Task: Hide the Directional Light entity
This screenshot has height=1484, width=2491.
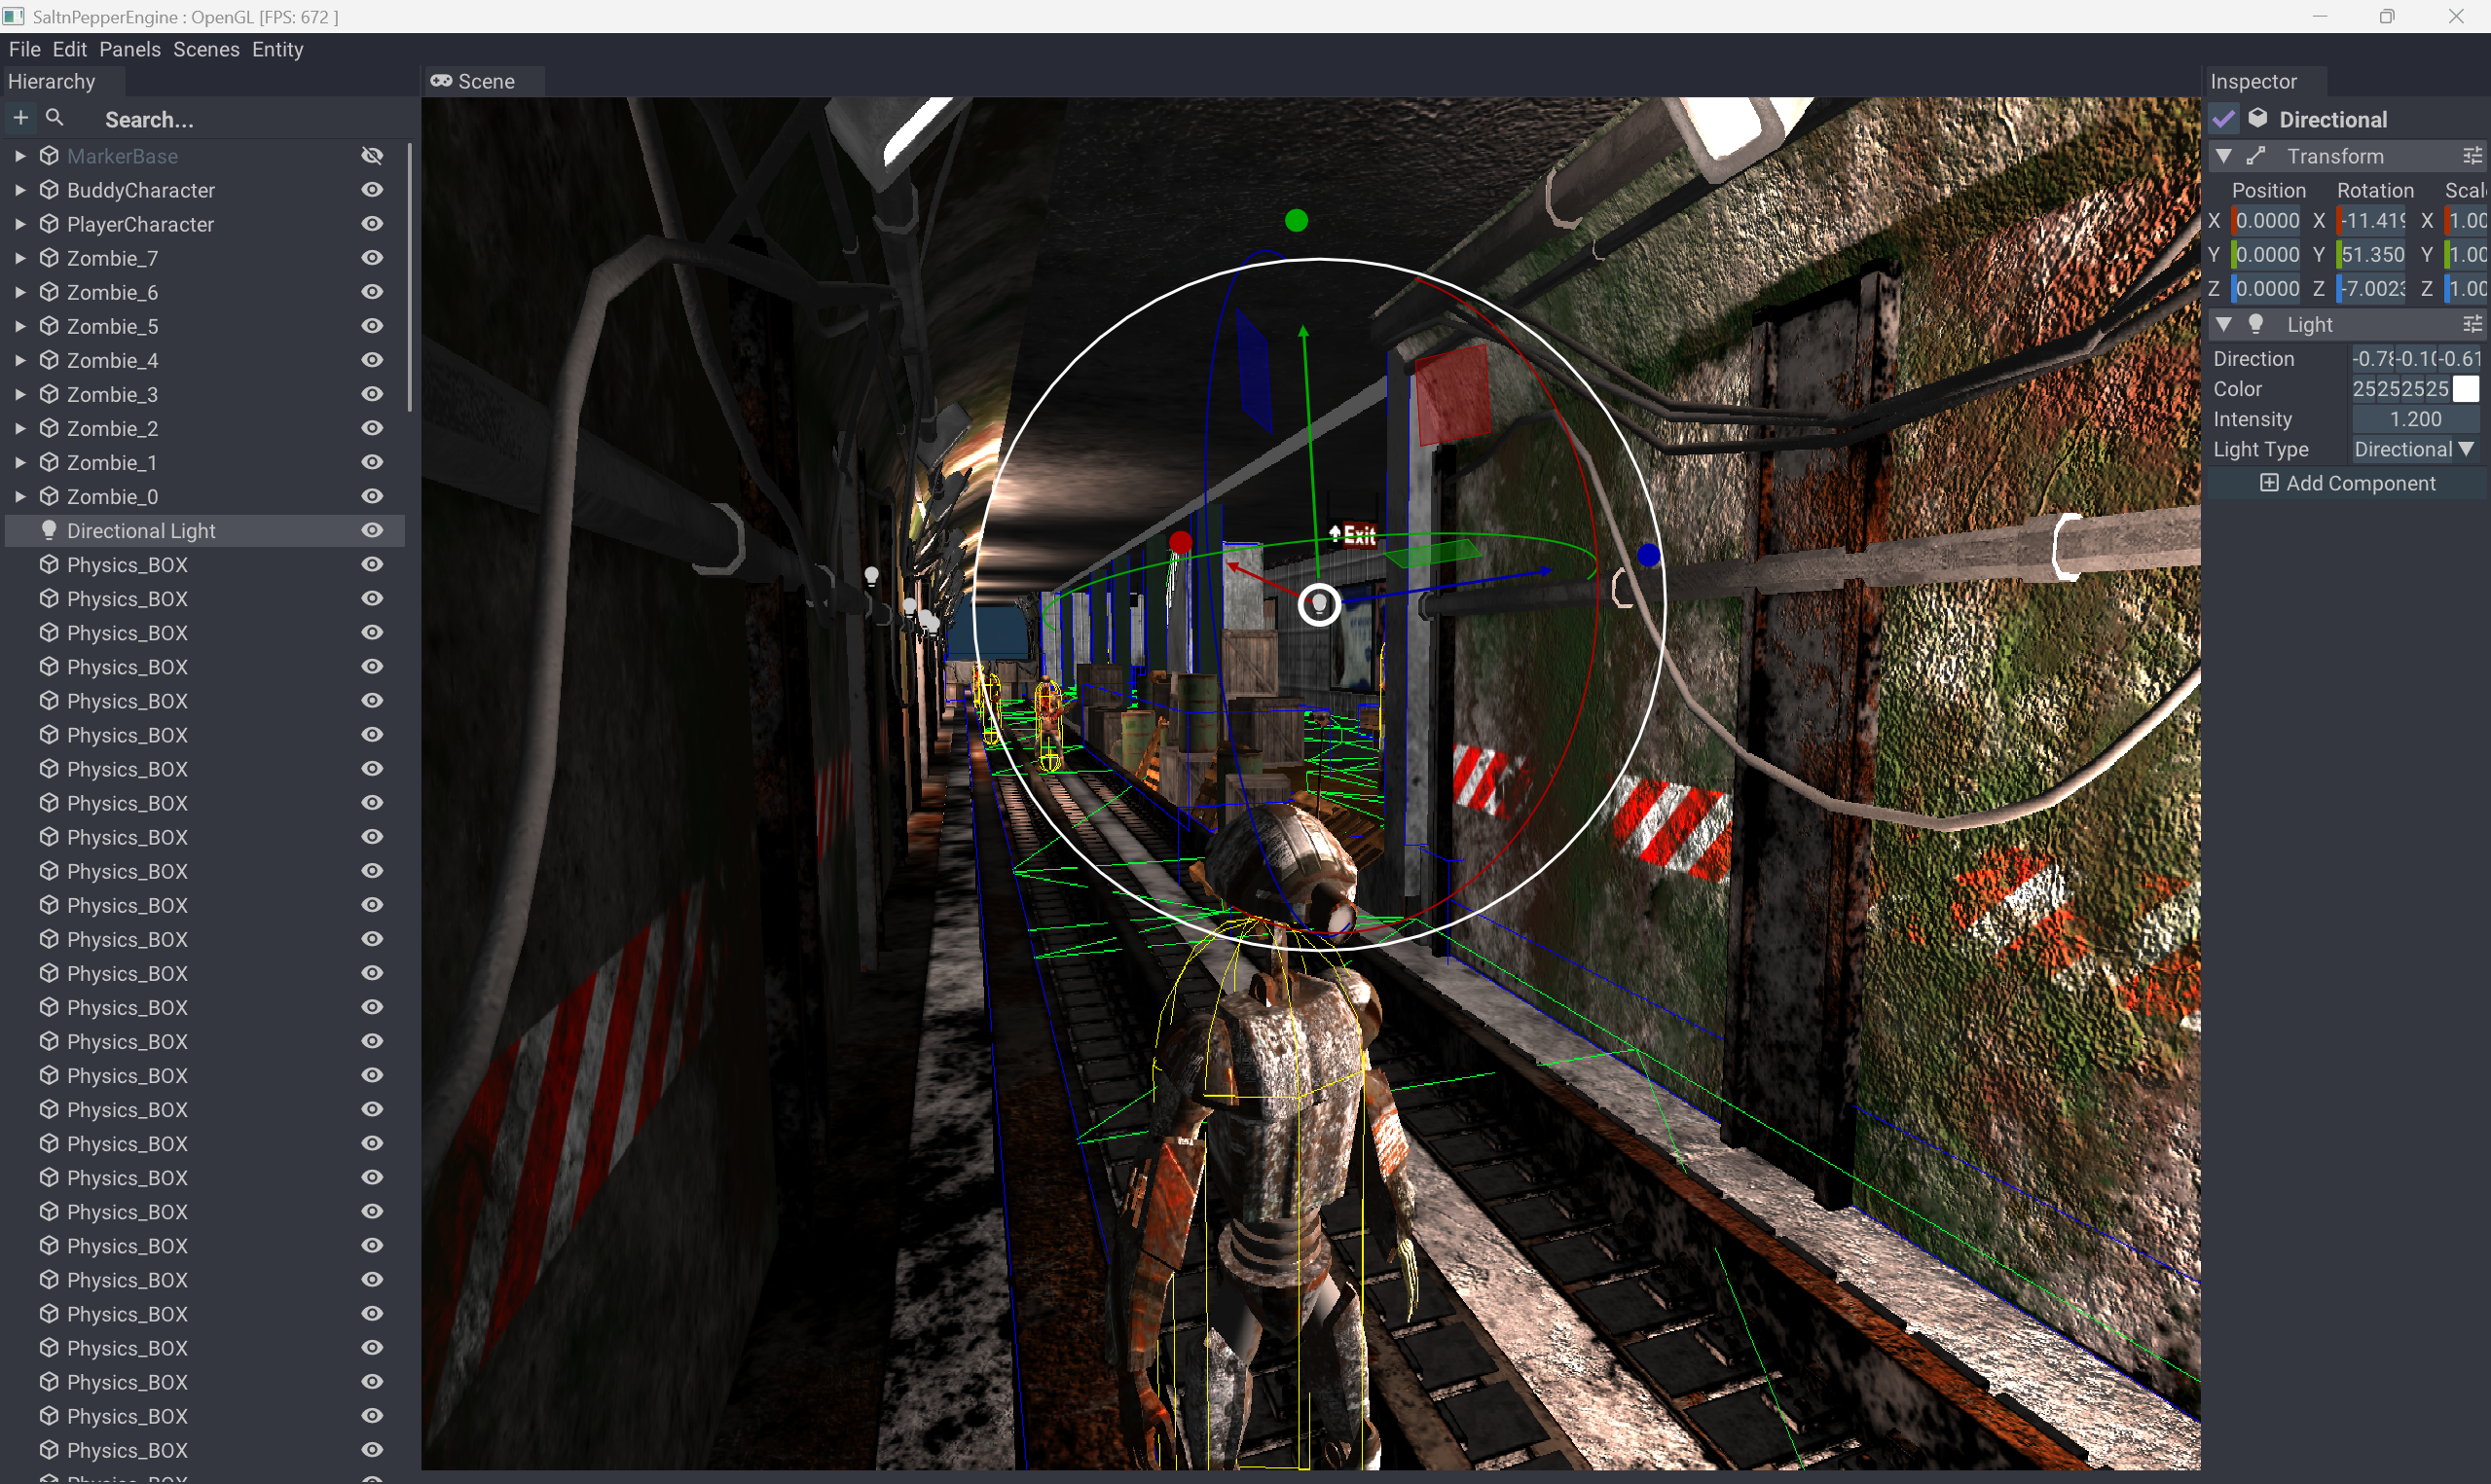Action: tap(372, 530)
